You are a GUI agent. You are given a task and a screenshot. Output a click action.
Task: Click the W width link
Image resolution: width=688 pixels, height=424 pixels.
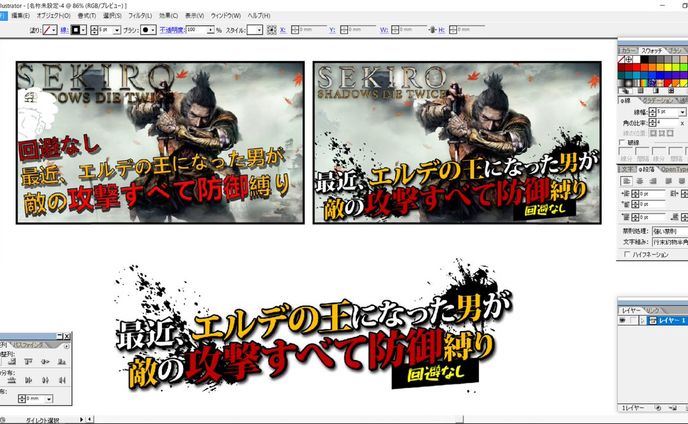(384, 30)
